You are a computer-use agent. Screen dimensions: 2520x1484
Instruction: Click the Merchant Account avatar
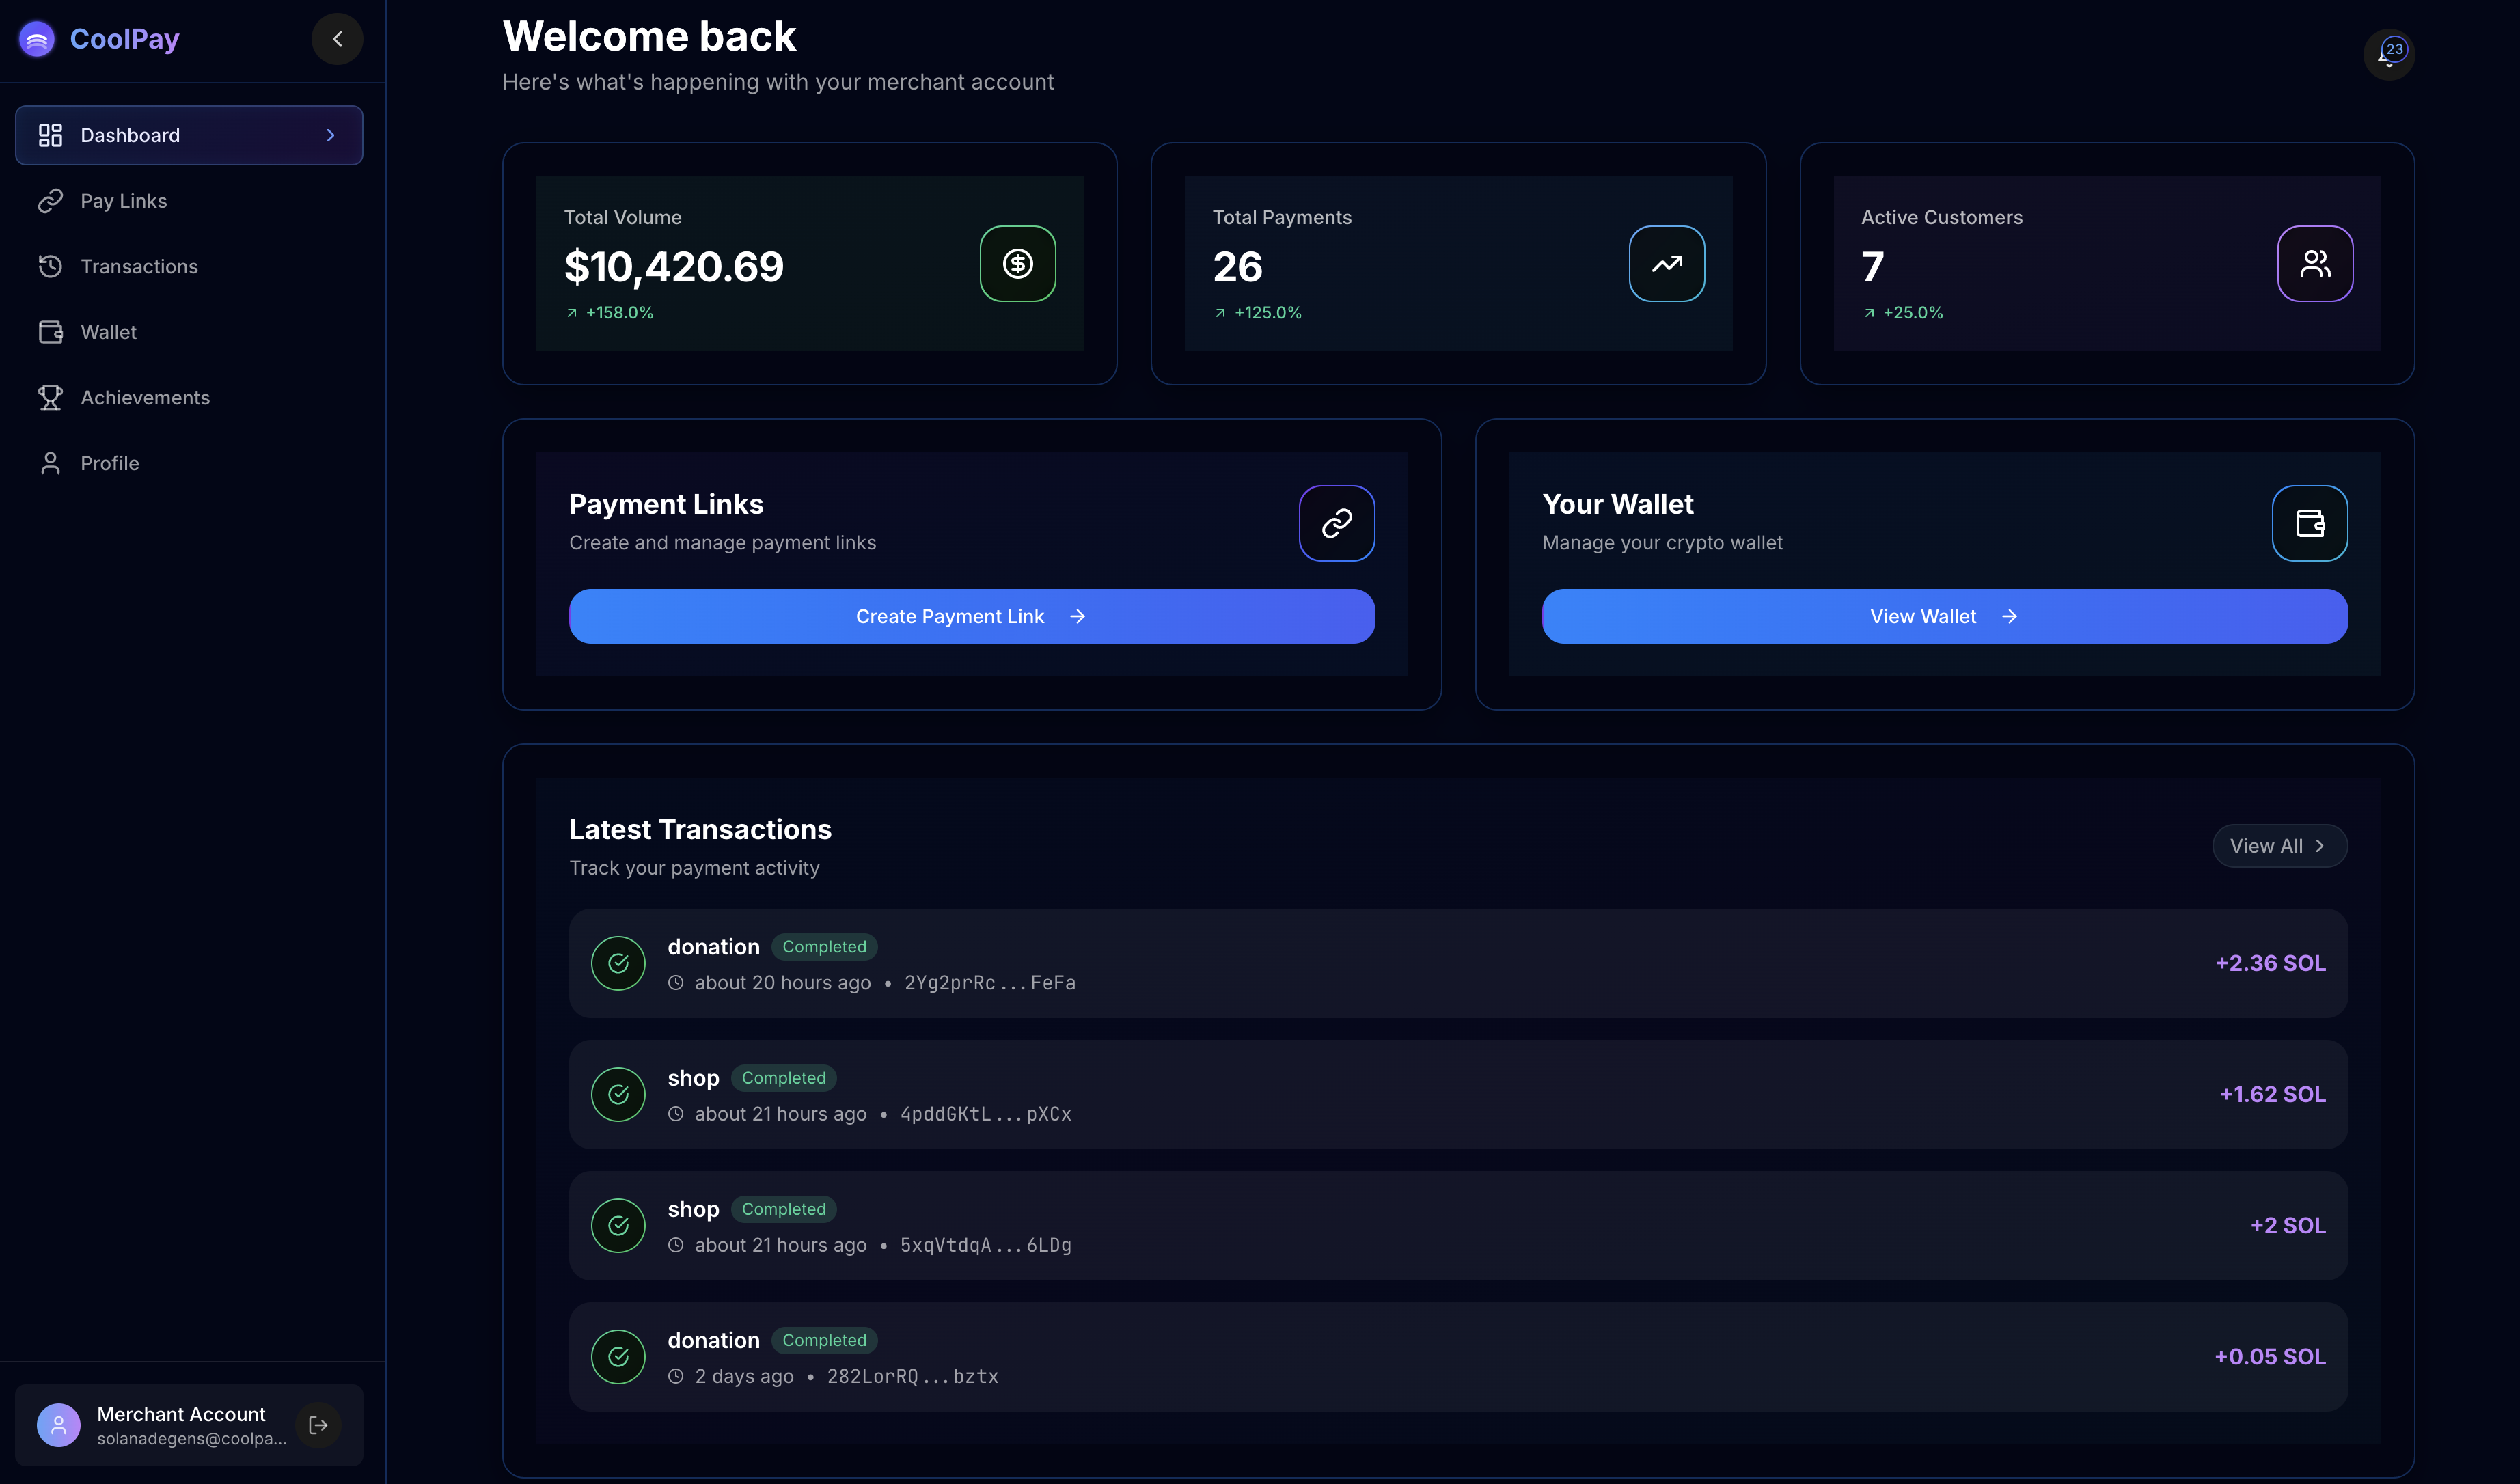[x=58, y=1425]
